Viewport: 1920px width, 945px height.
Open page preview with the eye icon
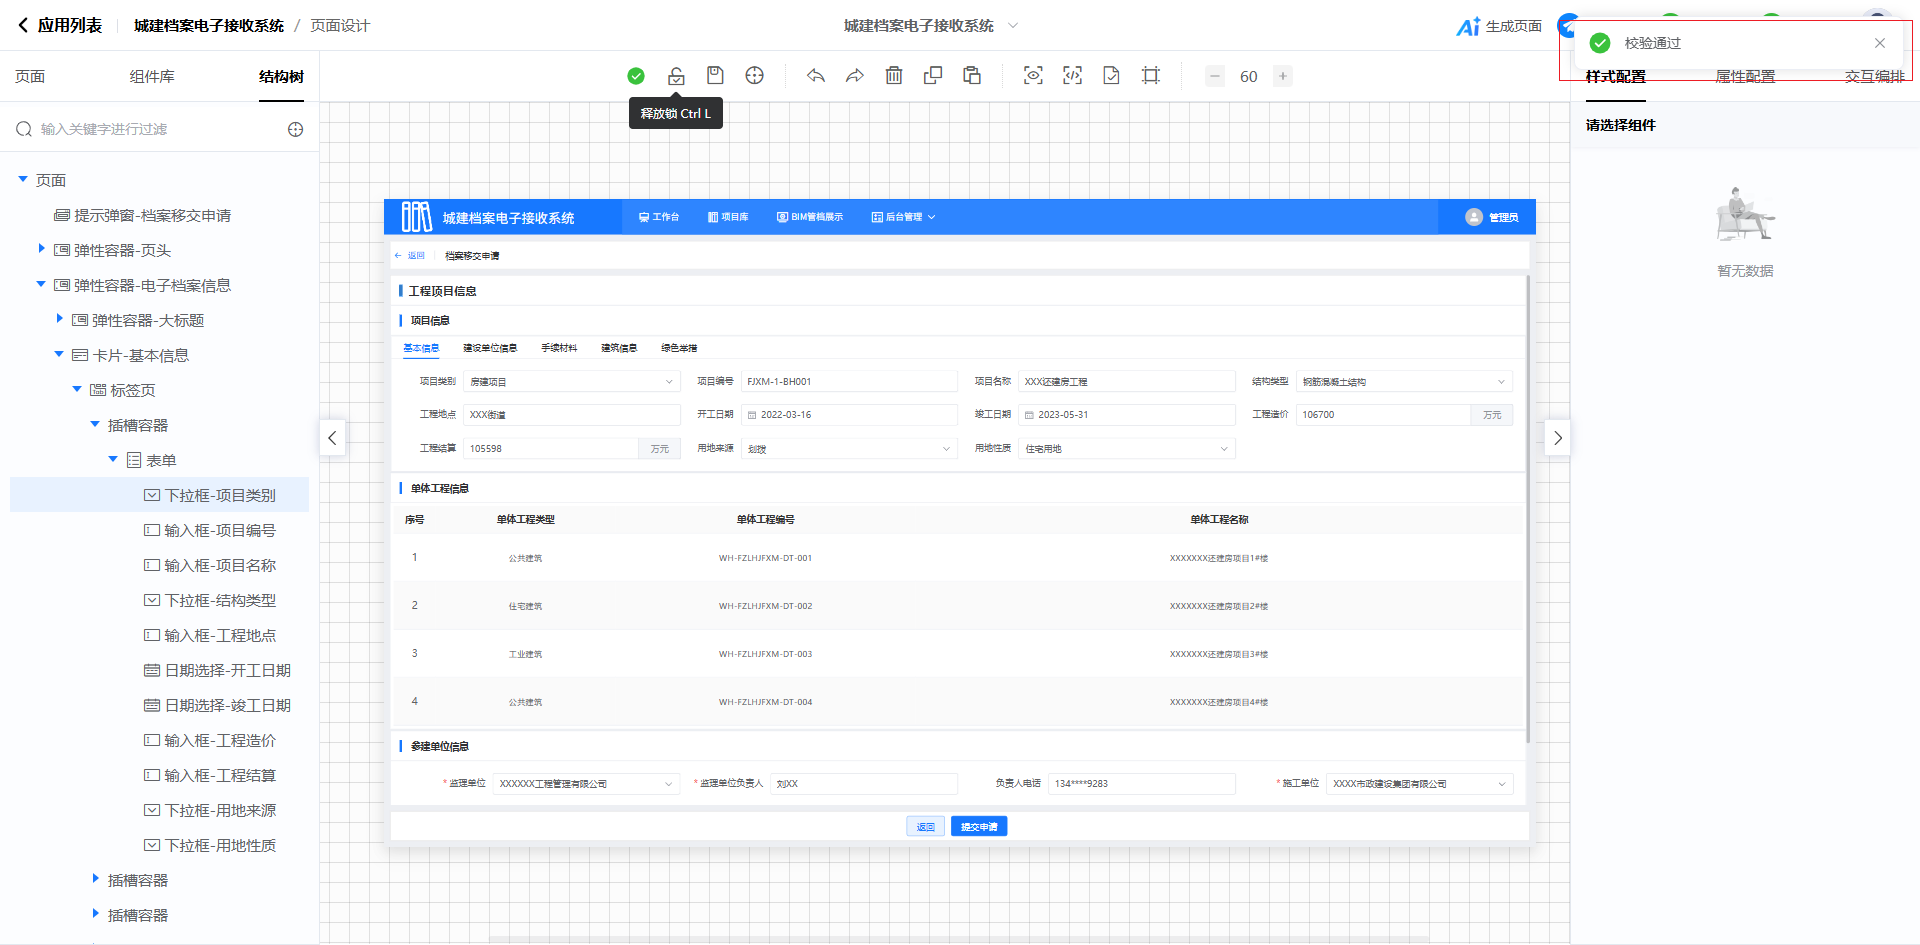(1033, 76)
